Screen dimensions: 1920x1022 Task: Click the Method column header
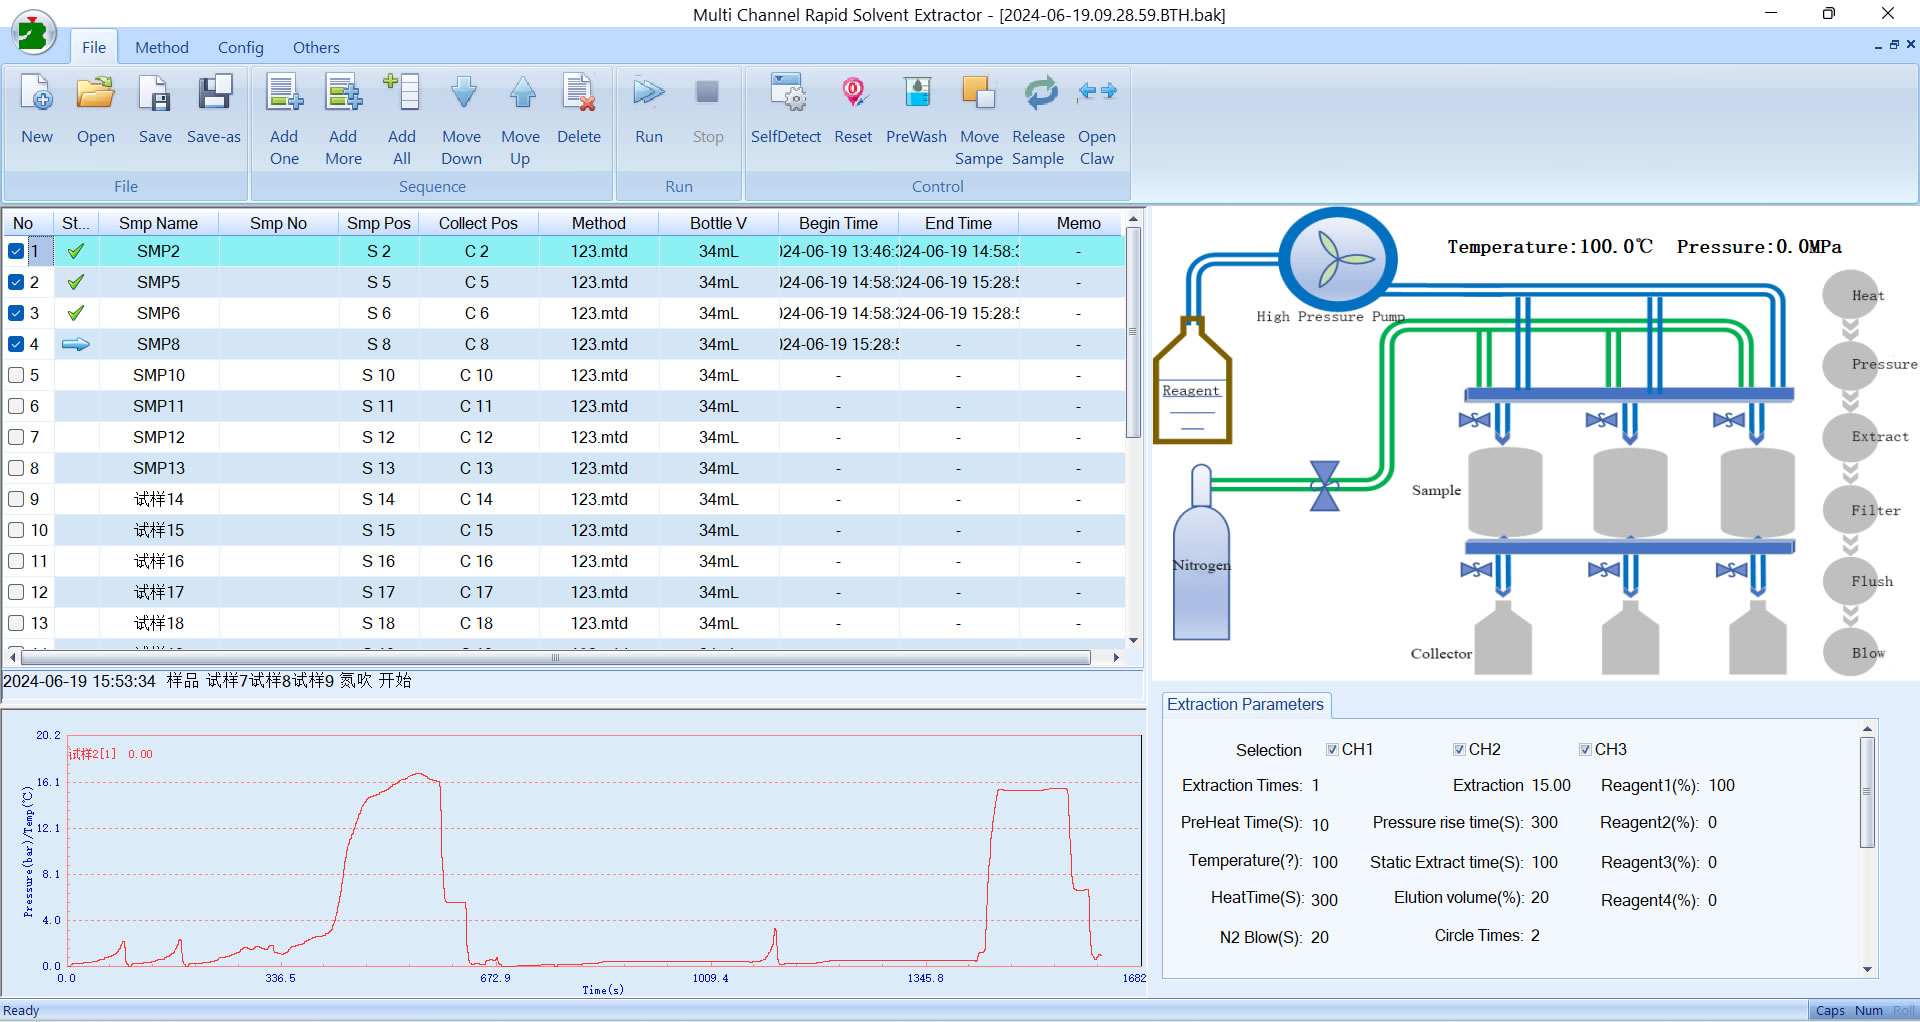[598, 223]
